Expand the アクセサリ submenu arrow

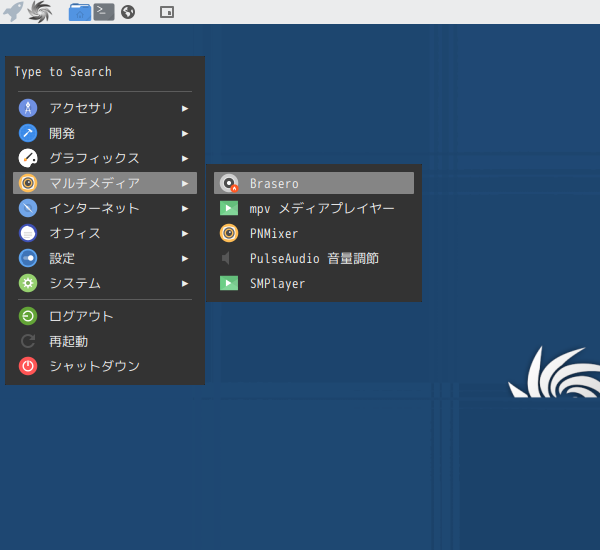click(185, 108)
